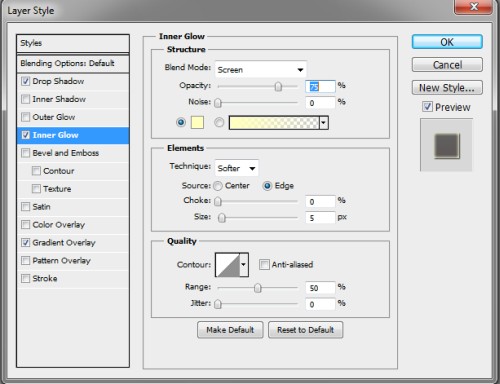Click the Reset to Default button
Viewport: 500px width, 384px height.
(306, 330)
